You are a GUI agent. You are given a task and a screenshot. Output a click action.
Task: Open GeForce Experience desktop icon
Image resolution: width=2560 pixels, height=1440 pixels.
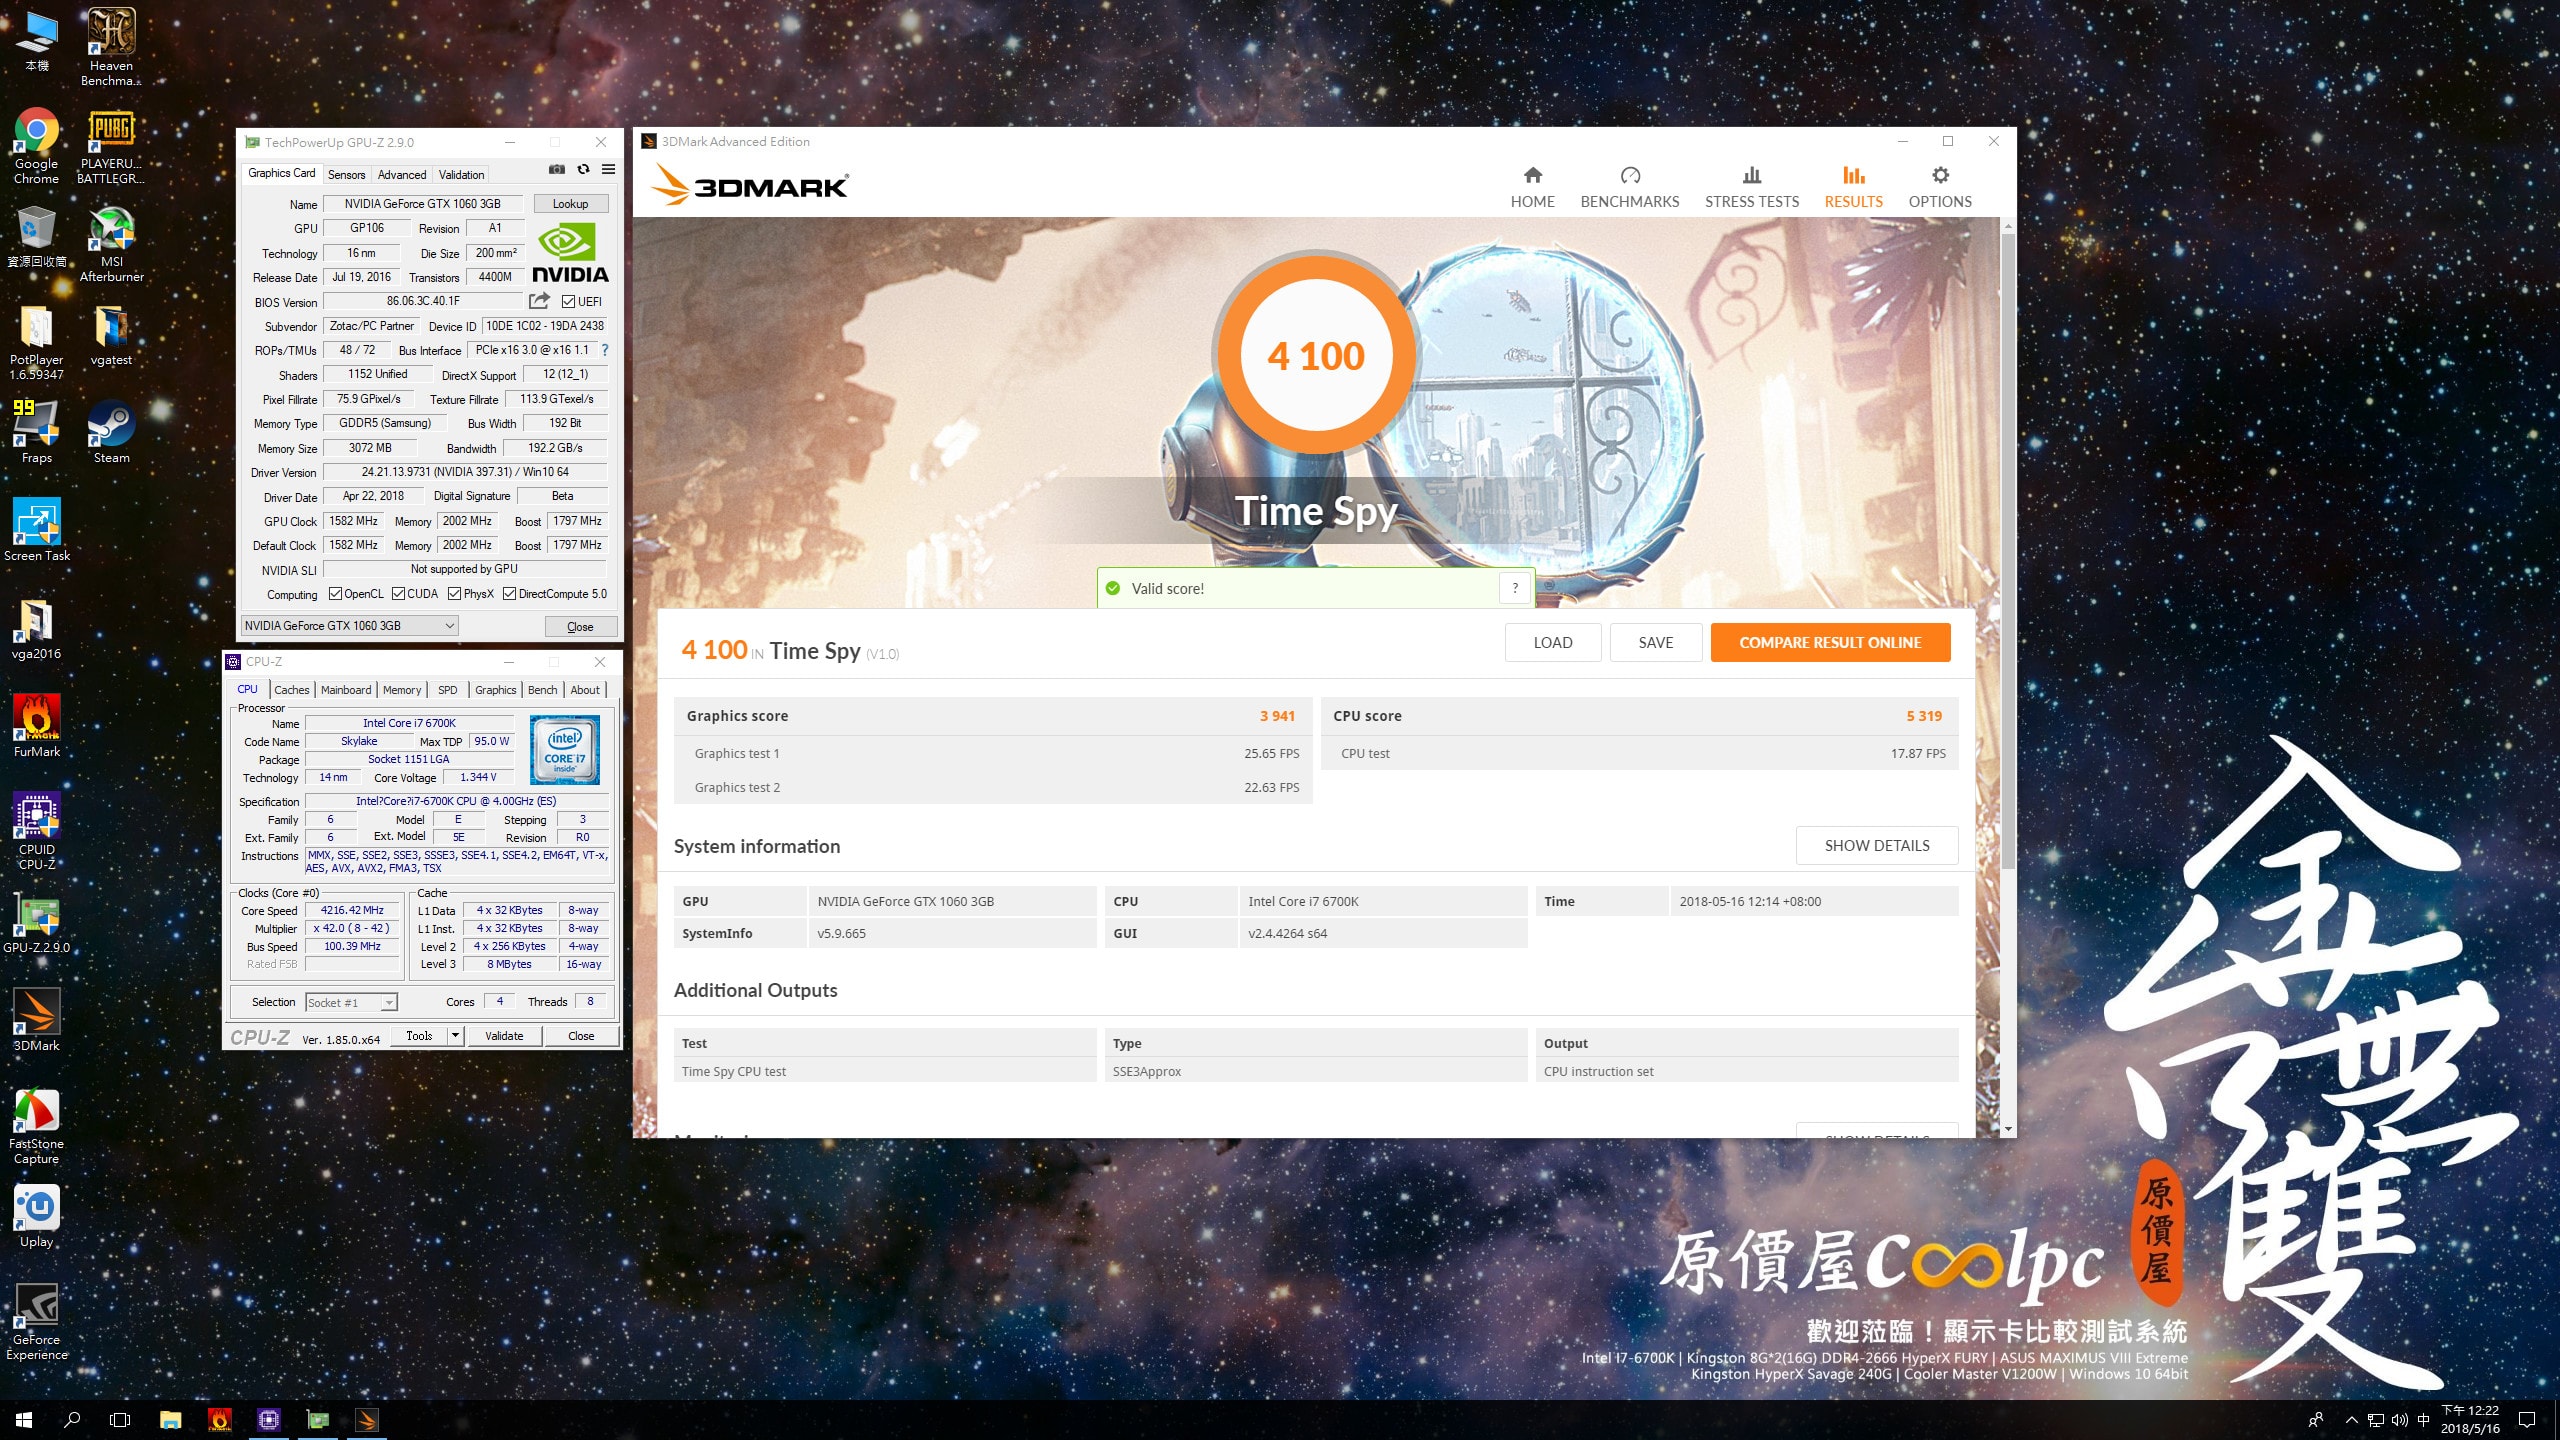(x=37, y=1322)
